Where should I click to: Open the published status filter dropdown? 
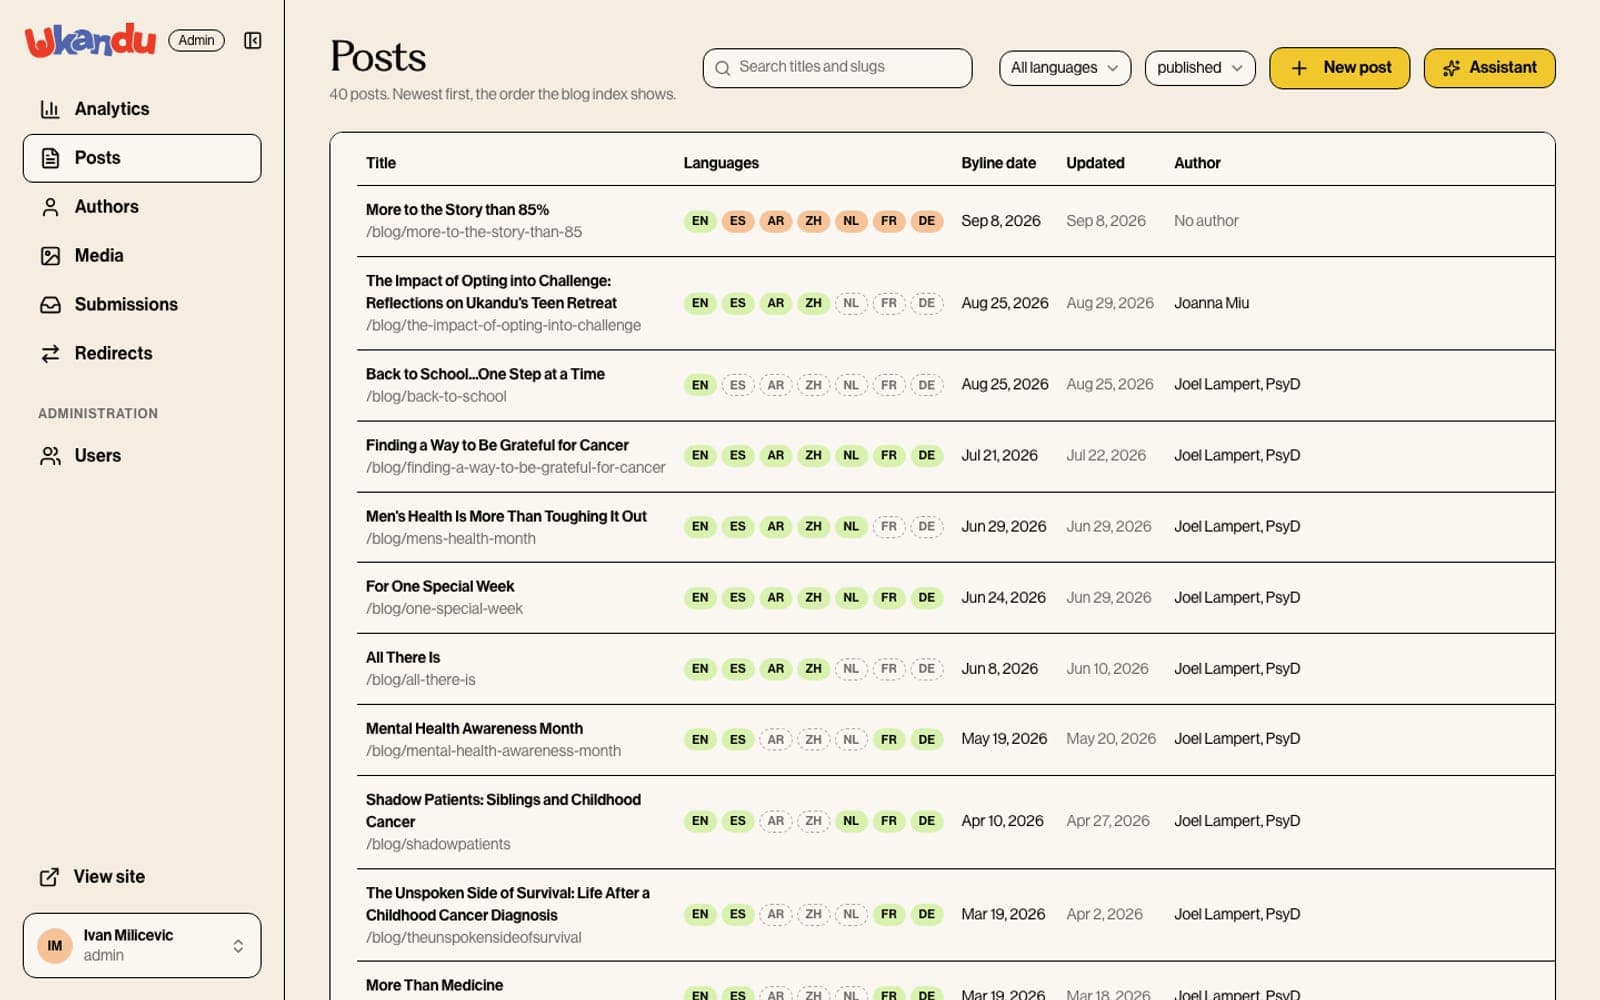point(1200,68)
